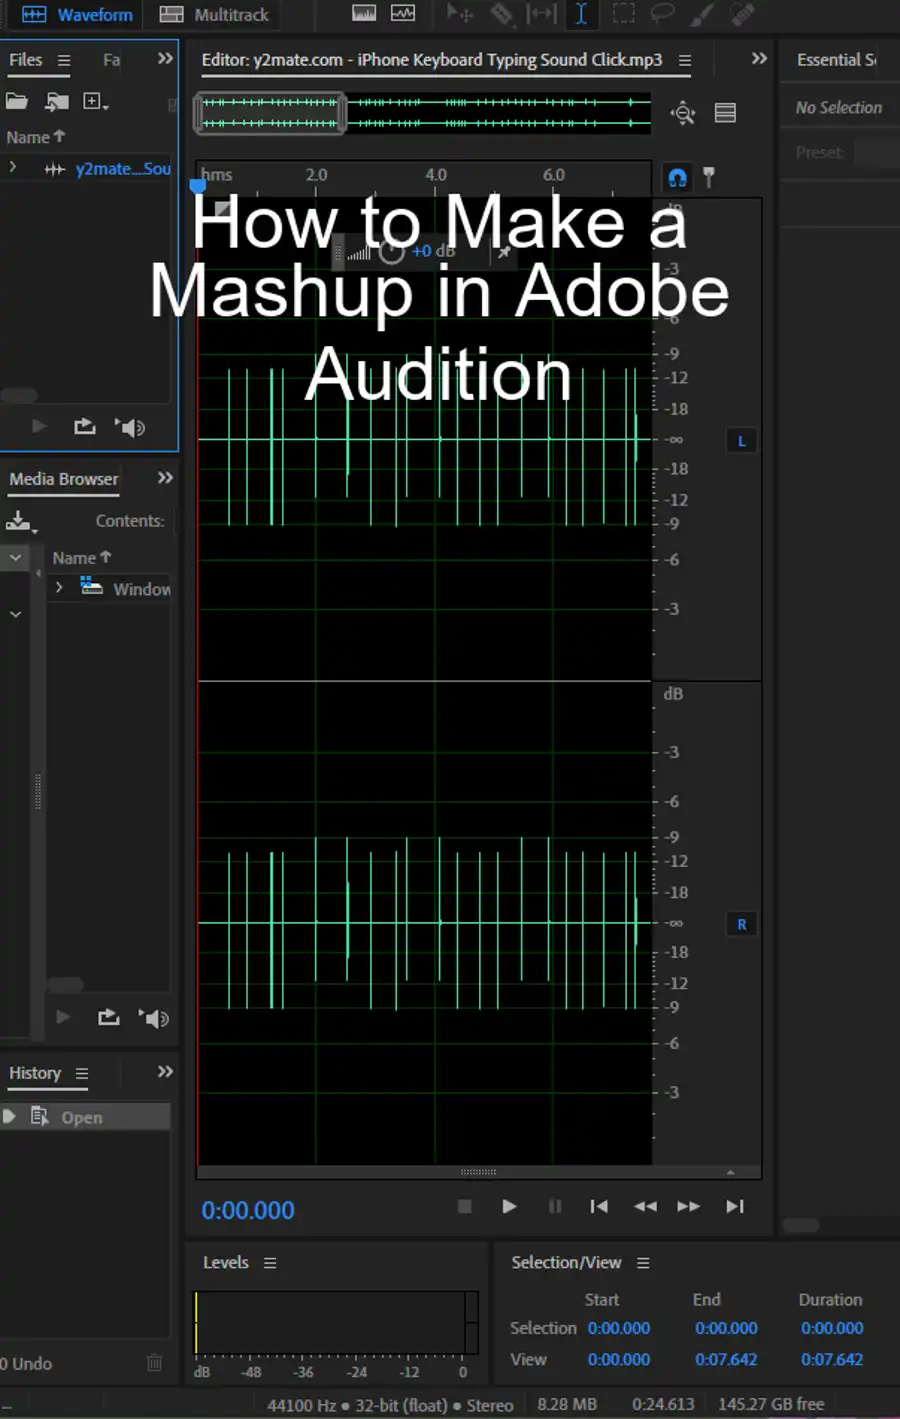This screenshot has height=1419, width=900.
Task: Expand the Windows drive folder
Action: [59, 588]
